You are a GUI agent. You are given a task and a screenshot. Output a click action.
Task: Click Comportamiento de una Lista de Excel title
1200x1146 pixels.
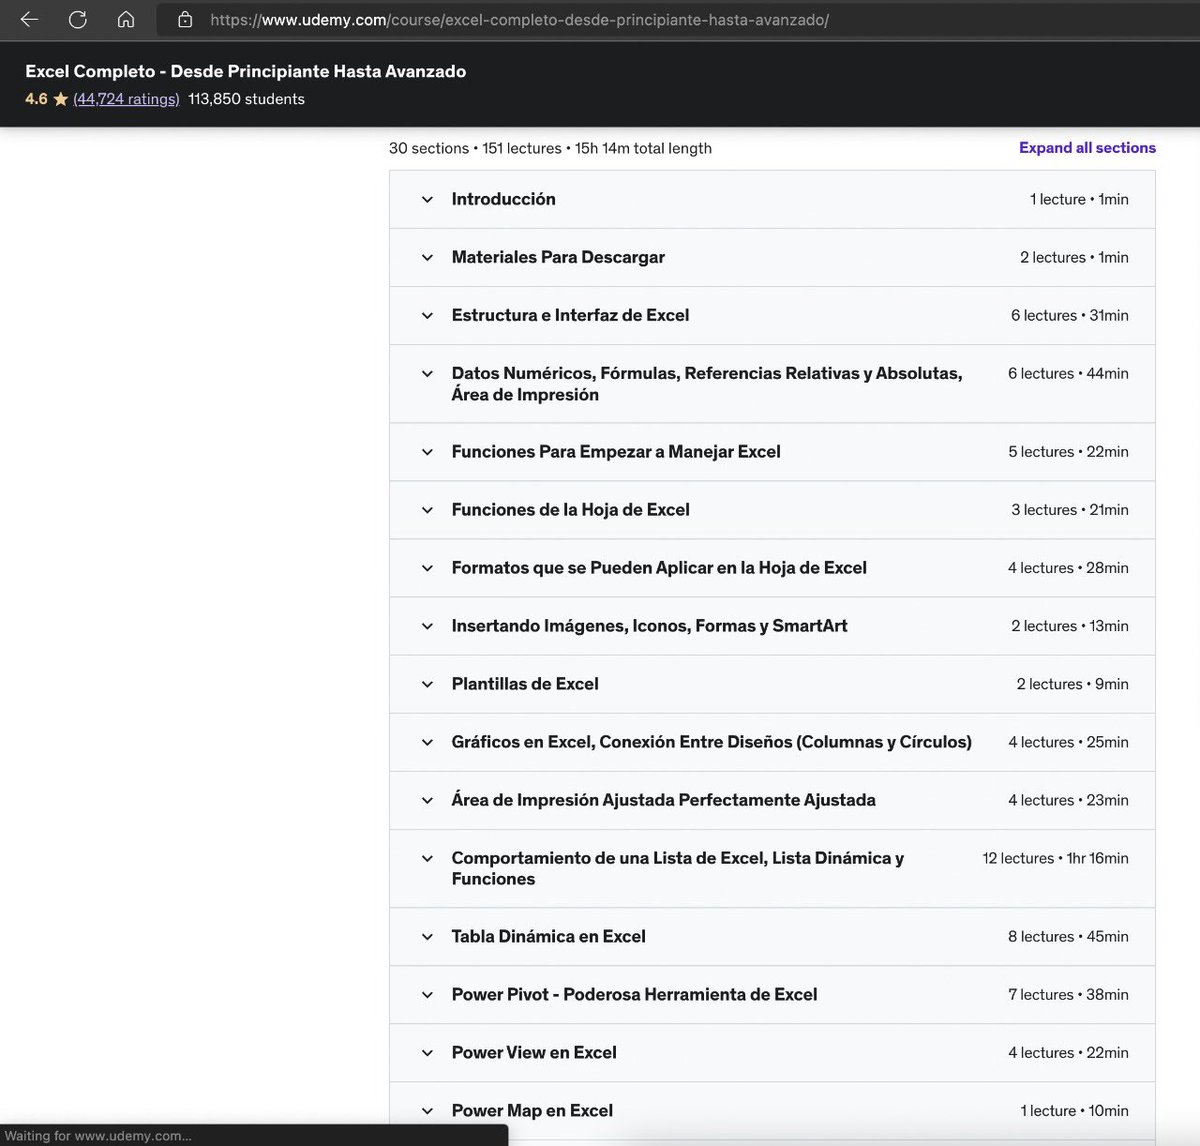pos(678,869)
